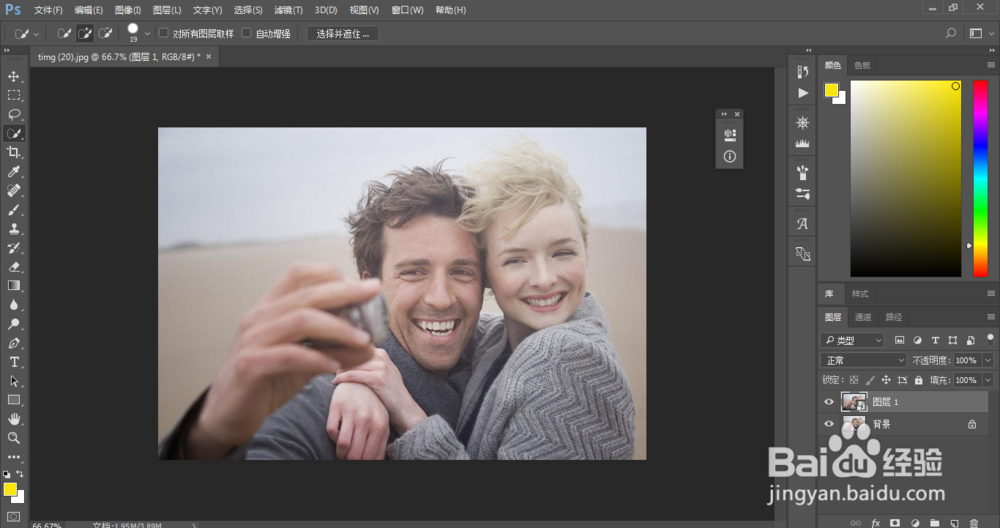The width and height of the screenshot is (1000, 528).
Task: Open 滤镜(T) menu
Action: point(288,10)
